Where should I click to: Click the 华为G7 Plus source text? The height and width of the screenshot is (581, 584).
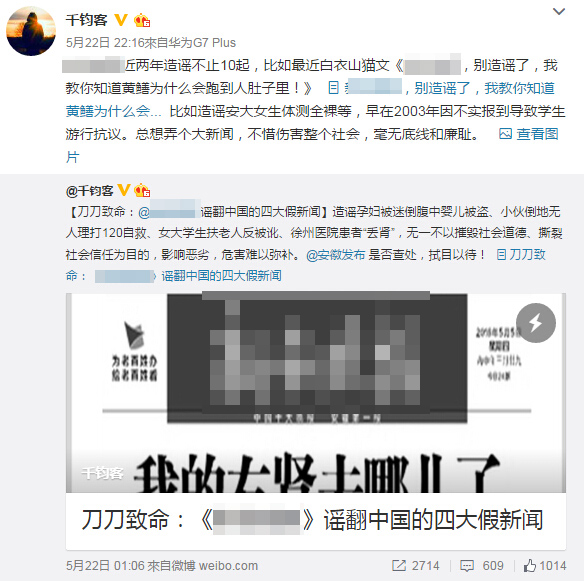point(202,42)
